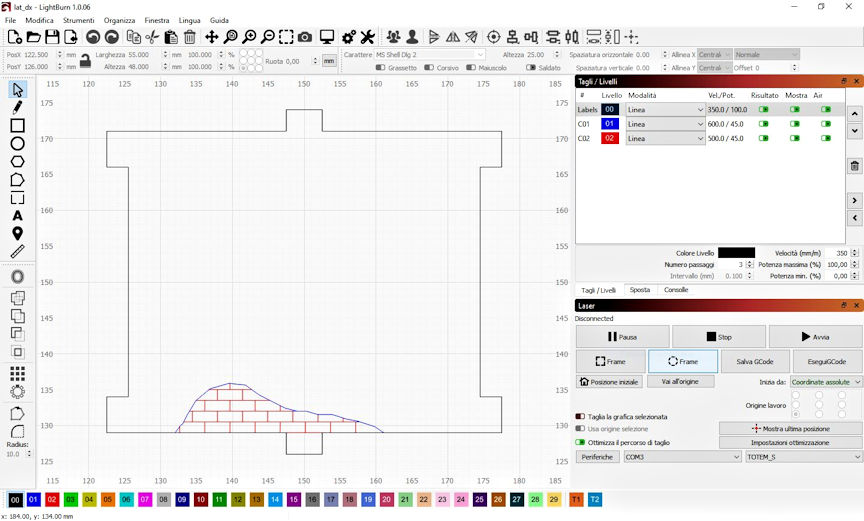864x521 pixels.
Task: Click the Save file floppy icon
Action: tap(52, 37)
